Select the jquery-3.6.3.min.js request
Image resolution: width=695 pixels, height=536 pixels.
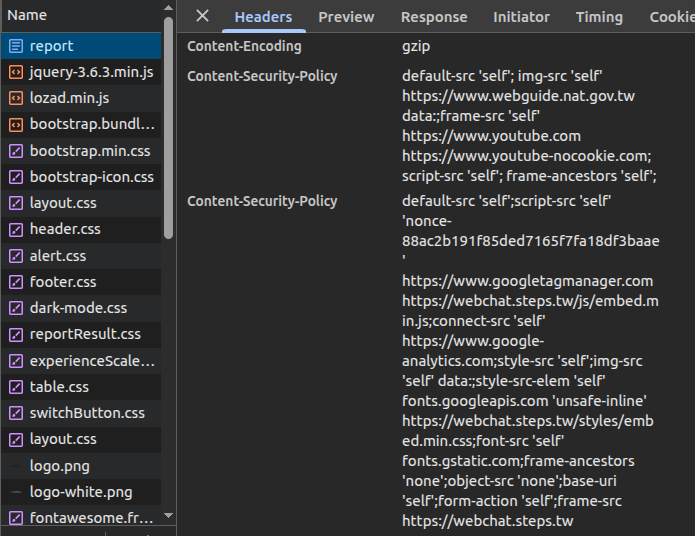(x=82, y=72)
